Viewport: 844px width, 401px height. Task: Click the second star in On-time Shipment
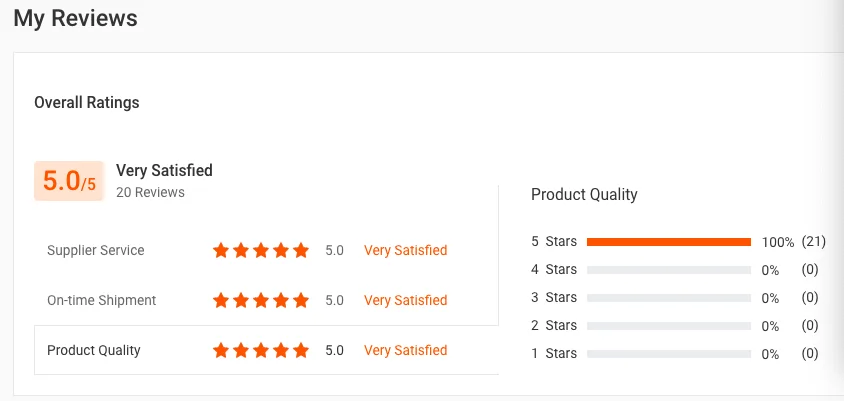241,300
